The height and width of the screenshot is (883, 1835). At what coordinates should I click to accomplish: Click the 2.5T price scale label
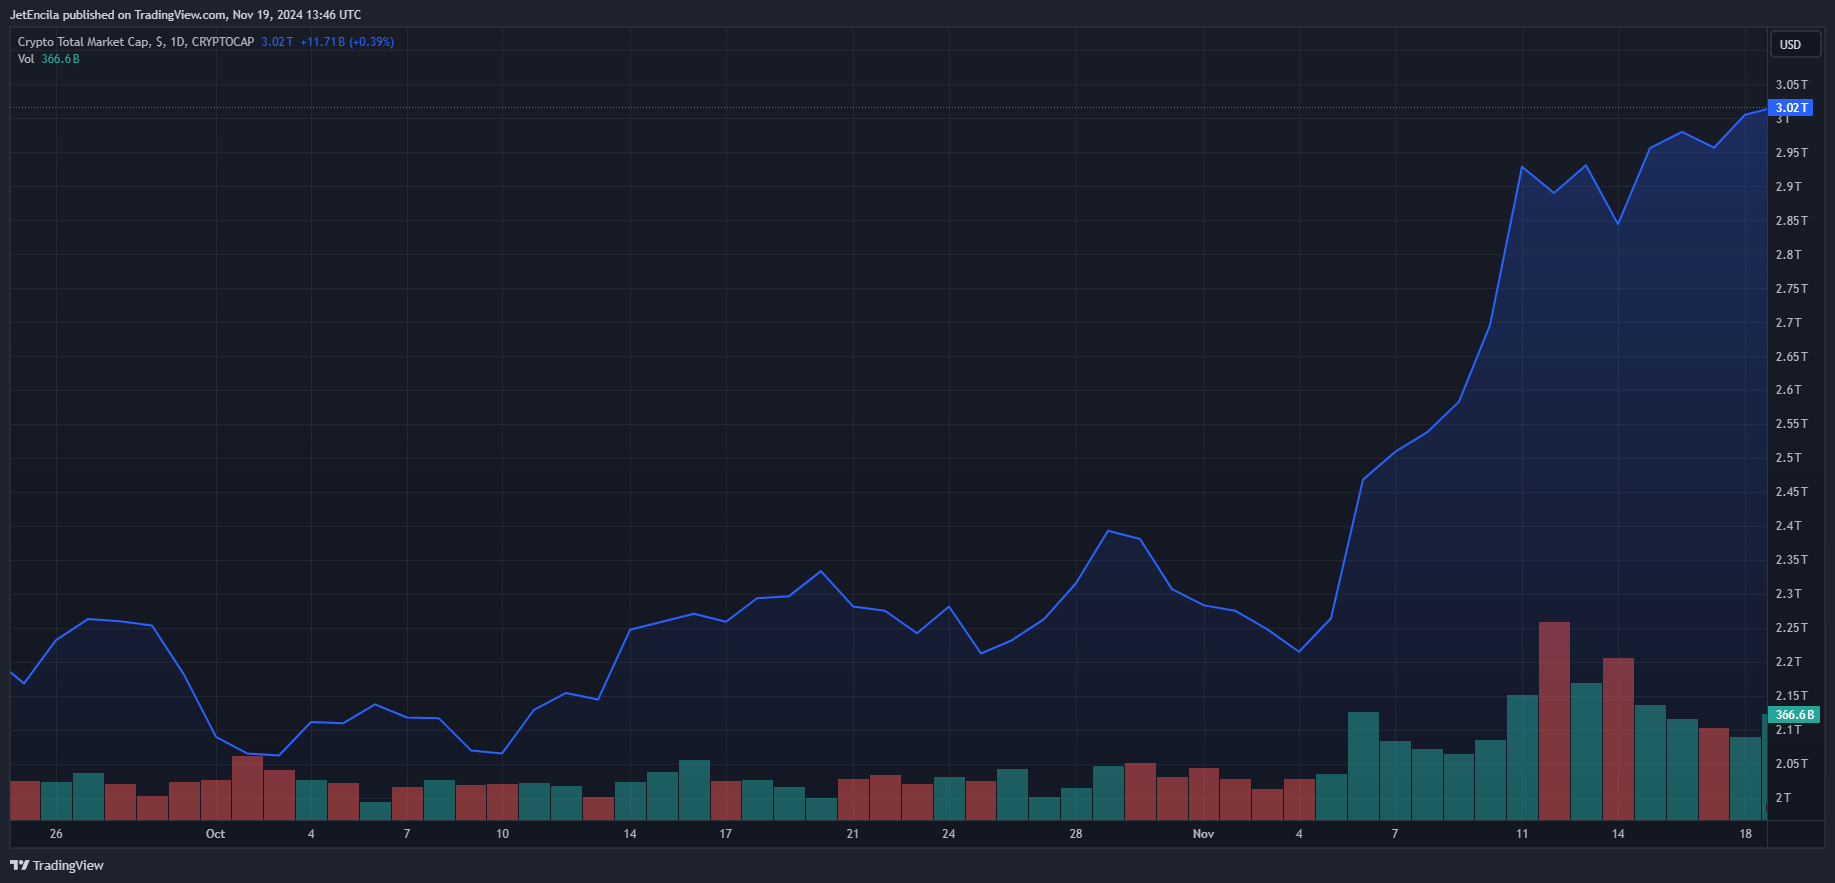click(x=1788, y=457)
